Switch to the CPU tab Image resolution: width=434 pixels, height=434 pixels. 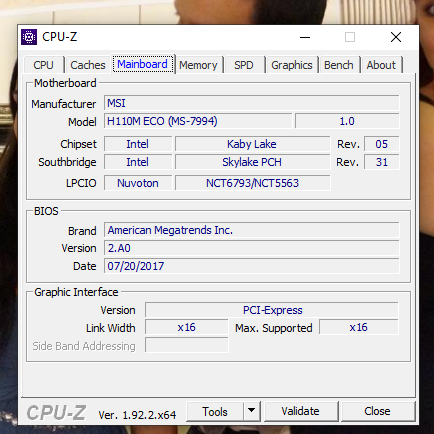(44, 65)
